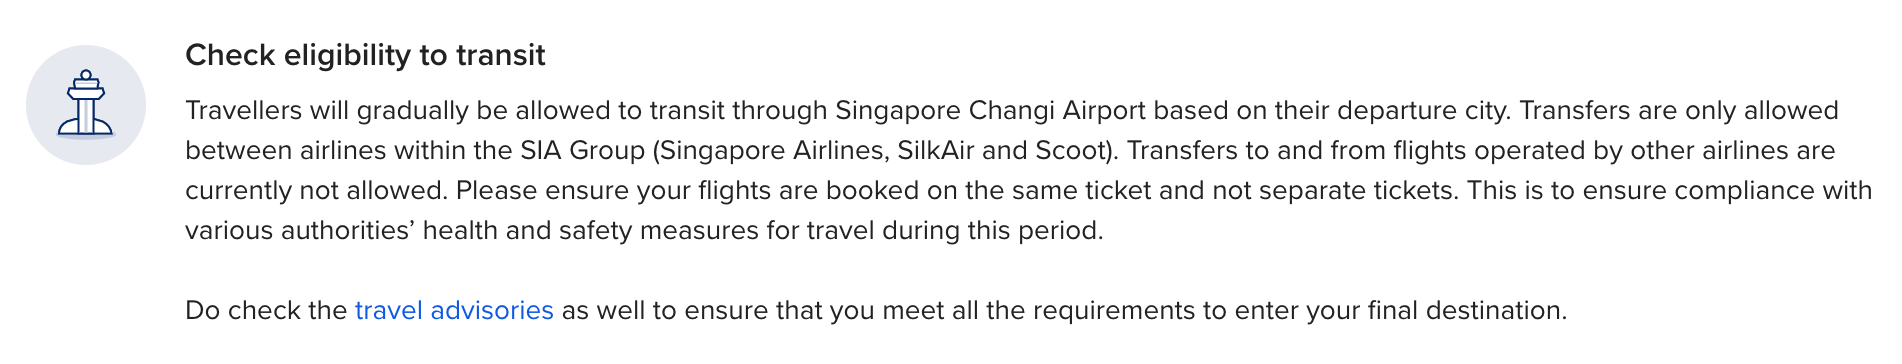The image size is (1902, 364).
Task: Click the words 'health and safety measures'
Action: 580,230
